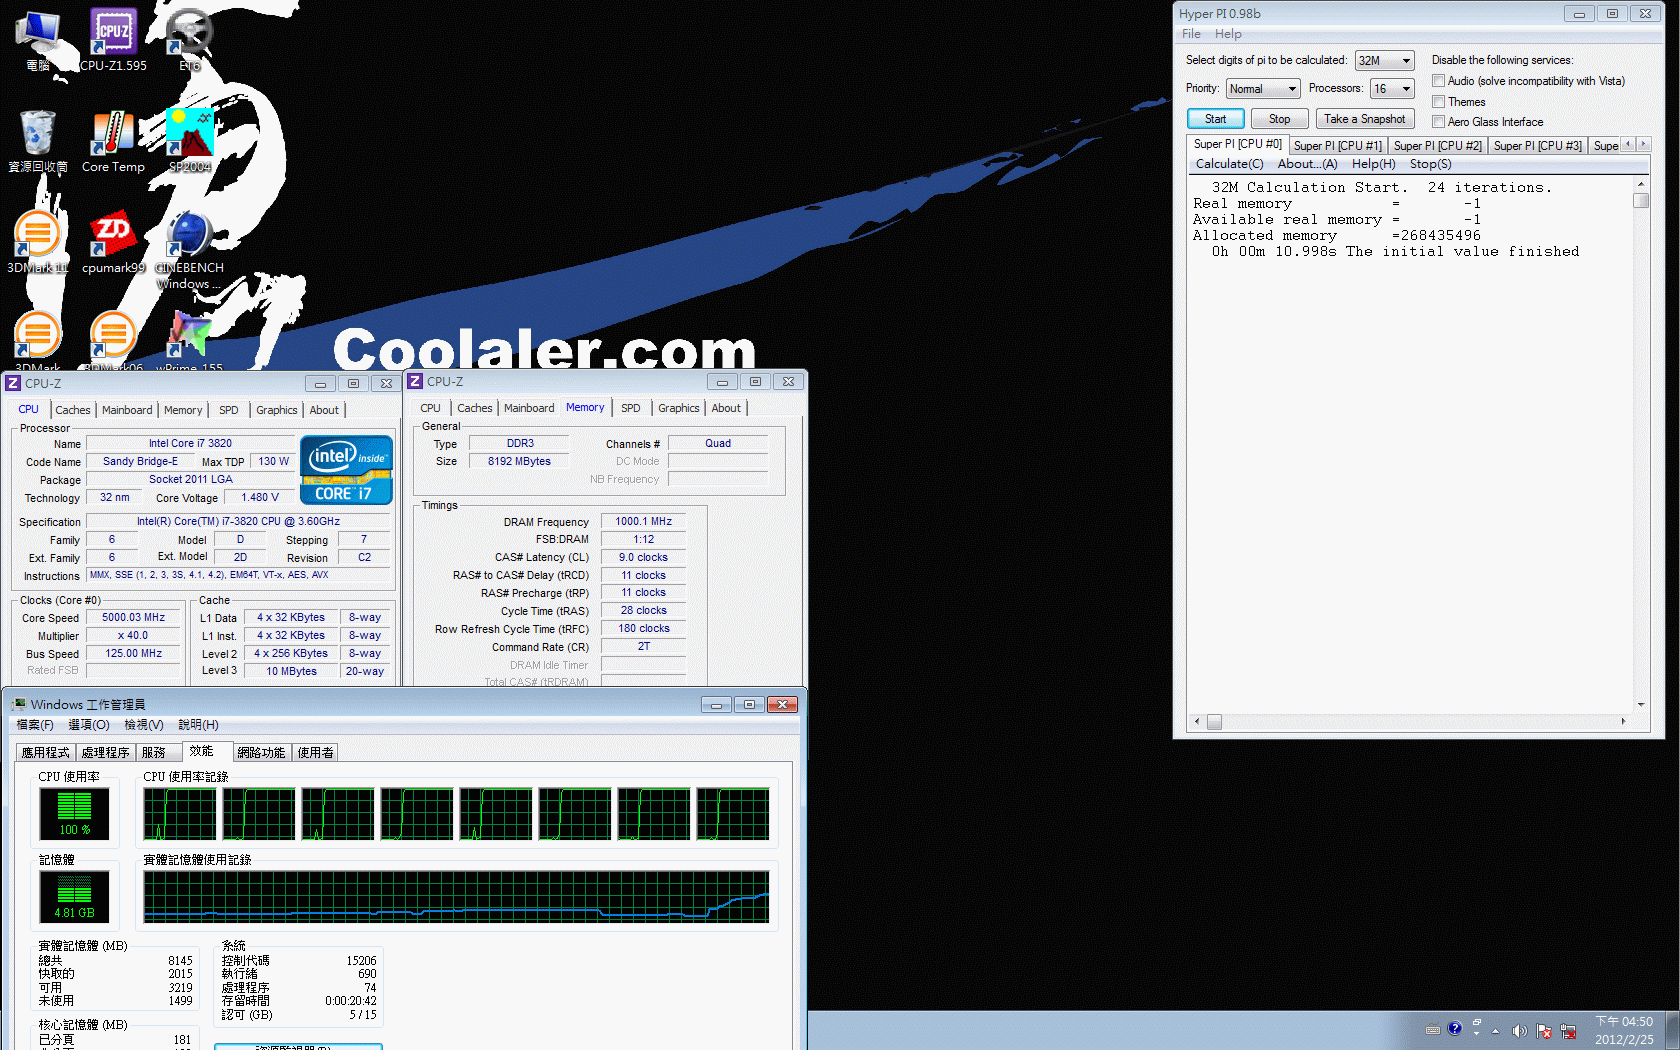This screenshot has height=1050, width=1680.
Task: Click the Intel Core i7 logo in CPU-Z
Action: pos(346,469)
